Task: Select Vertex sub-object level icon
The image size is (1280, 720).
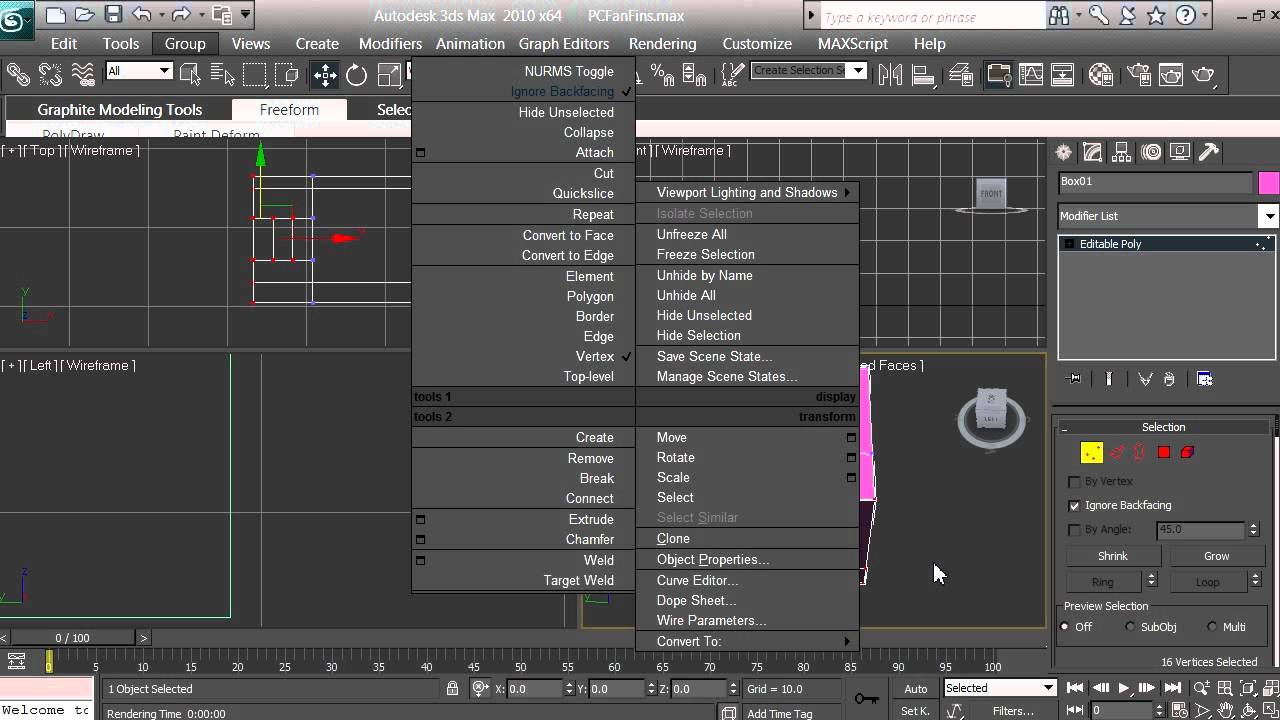Action: pos(1092,453)
